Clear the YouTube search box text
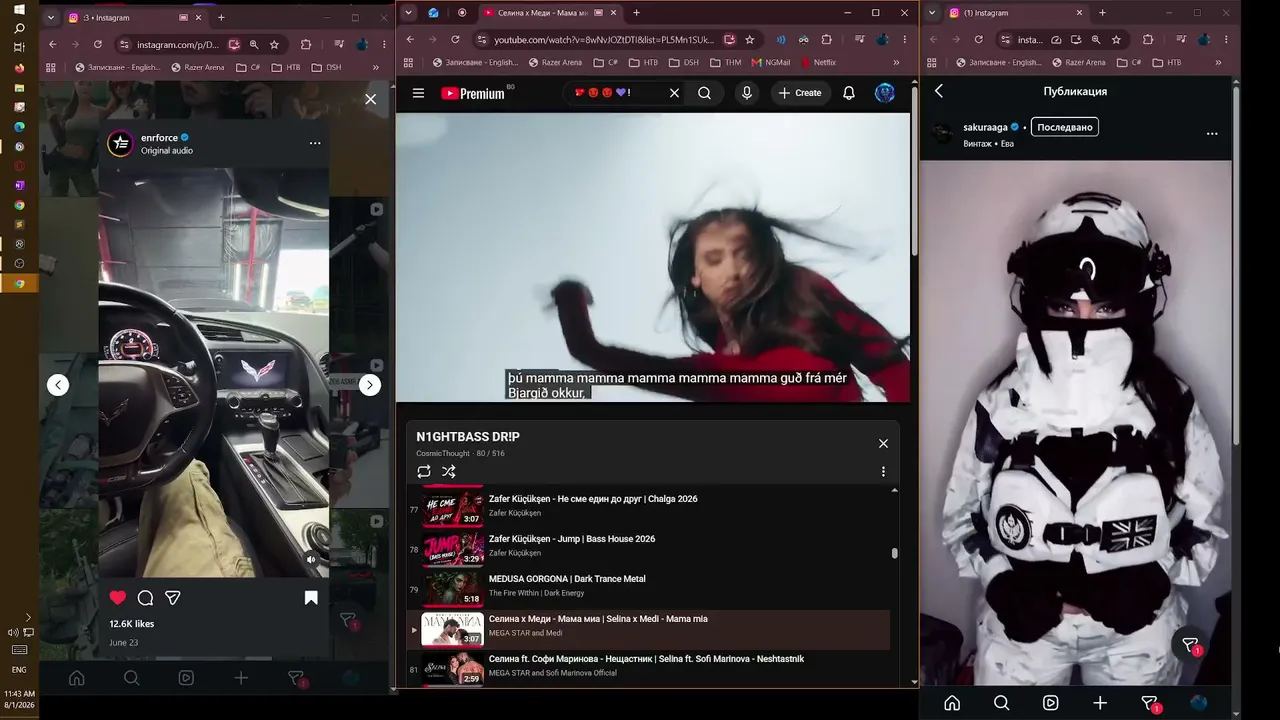This screenshot has width=1280, height=720. (x=674, y=93)
